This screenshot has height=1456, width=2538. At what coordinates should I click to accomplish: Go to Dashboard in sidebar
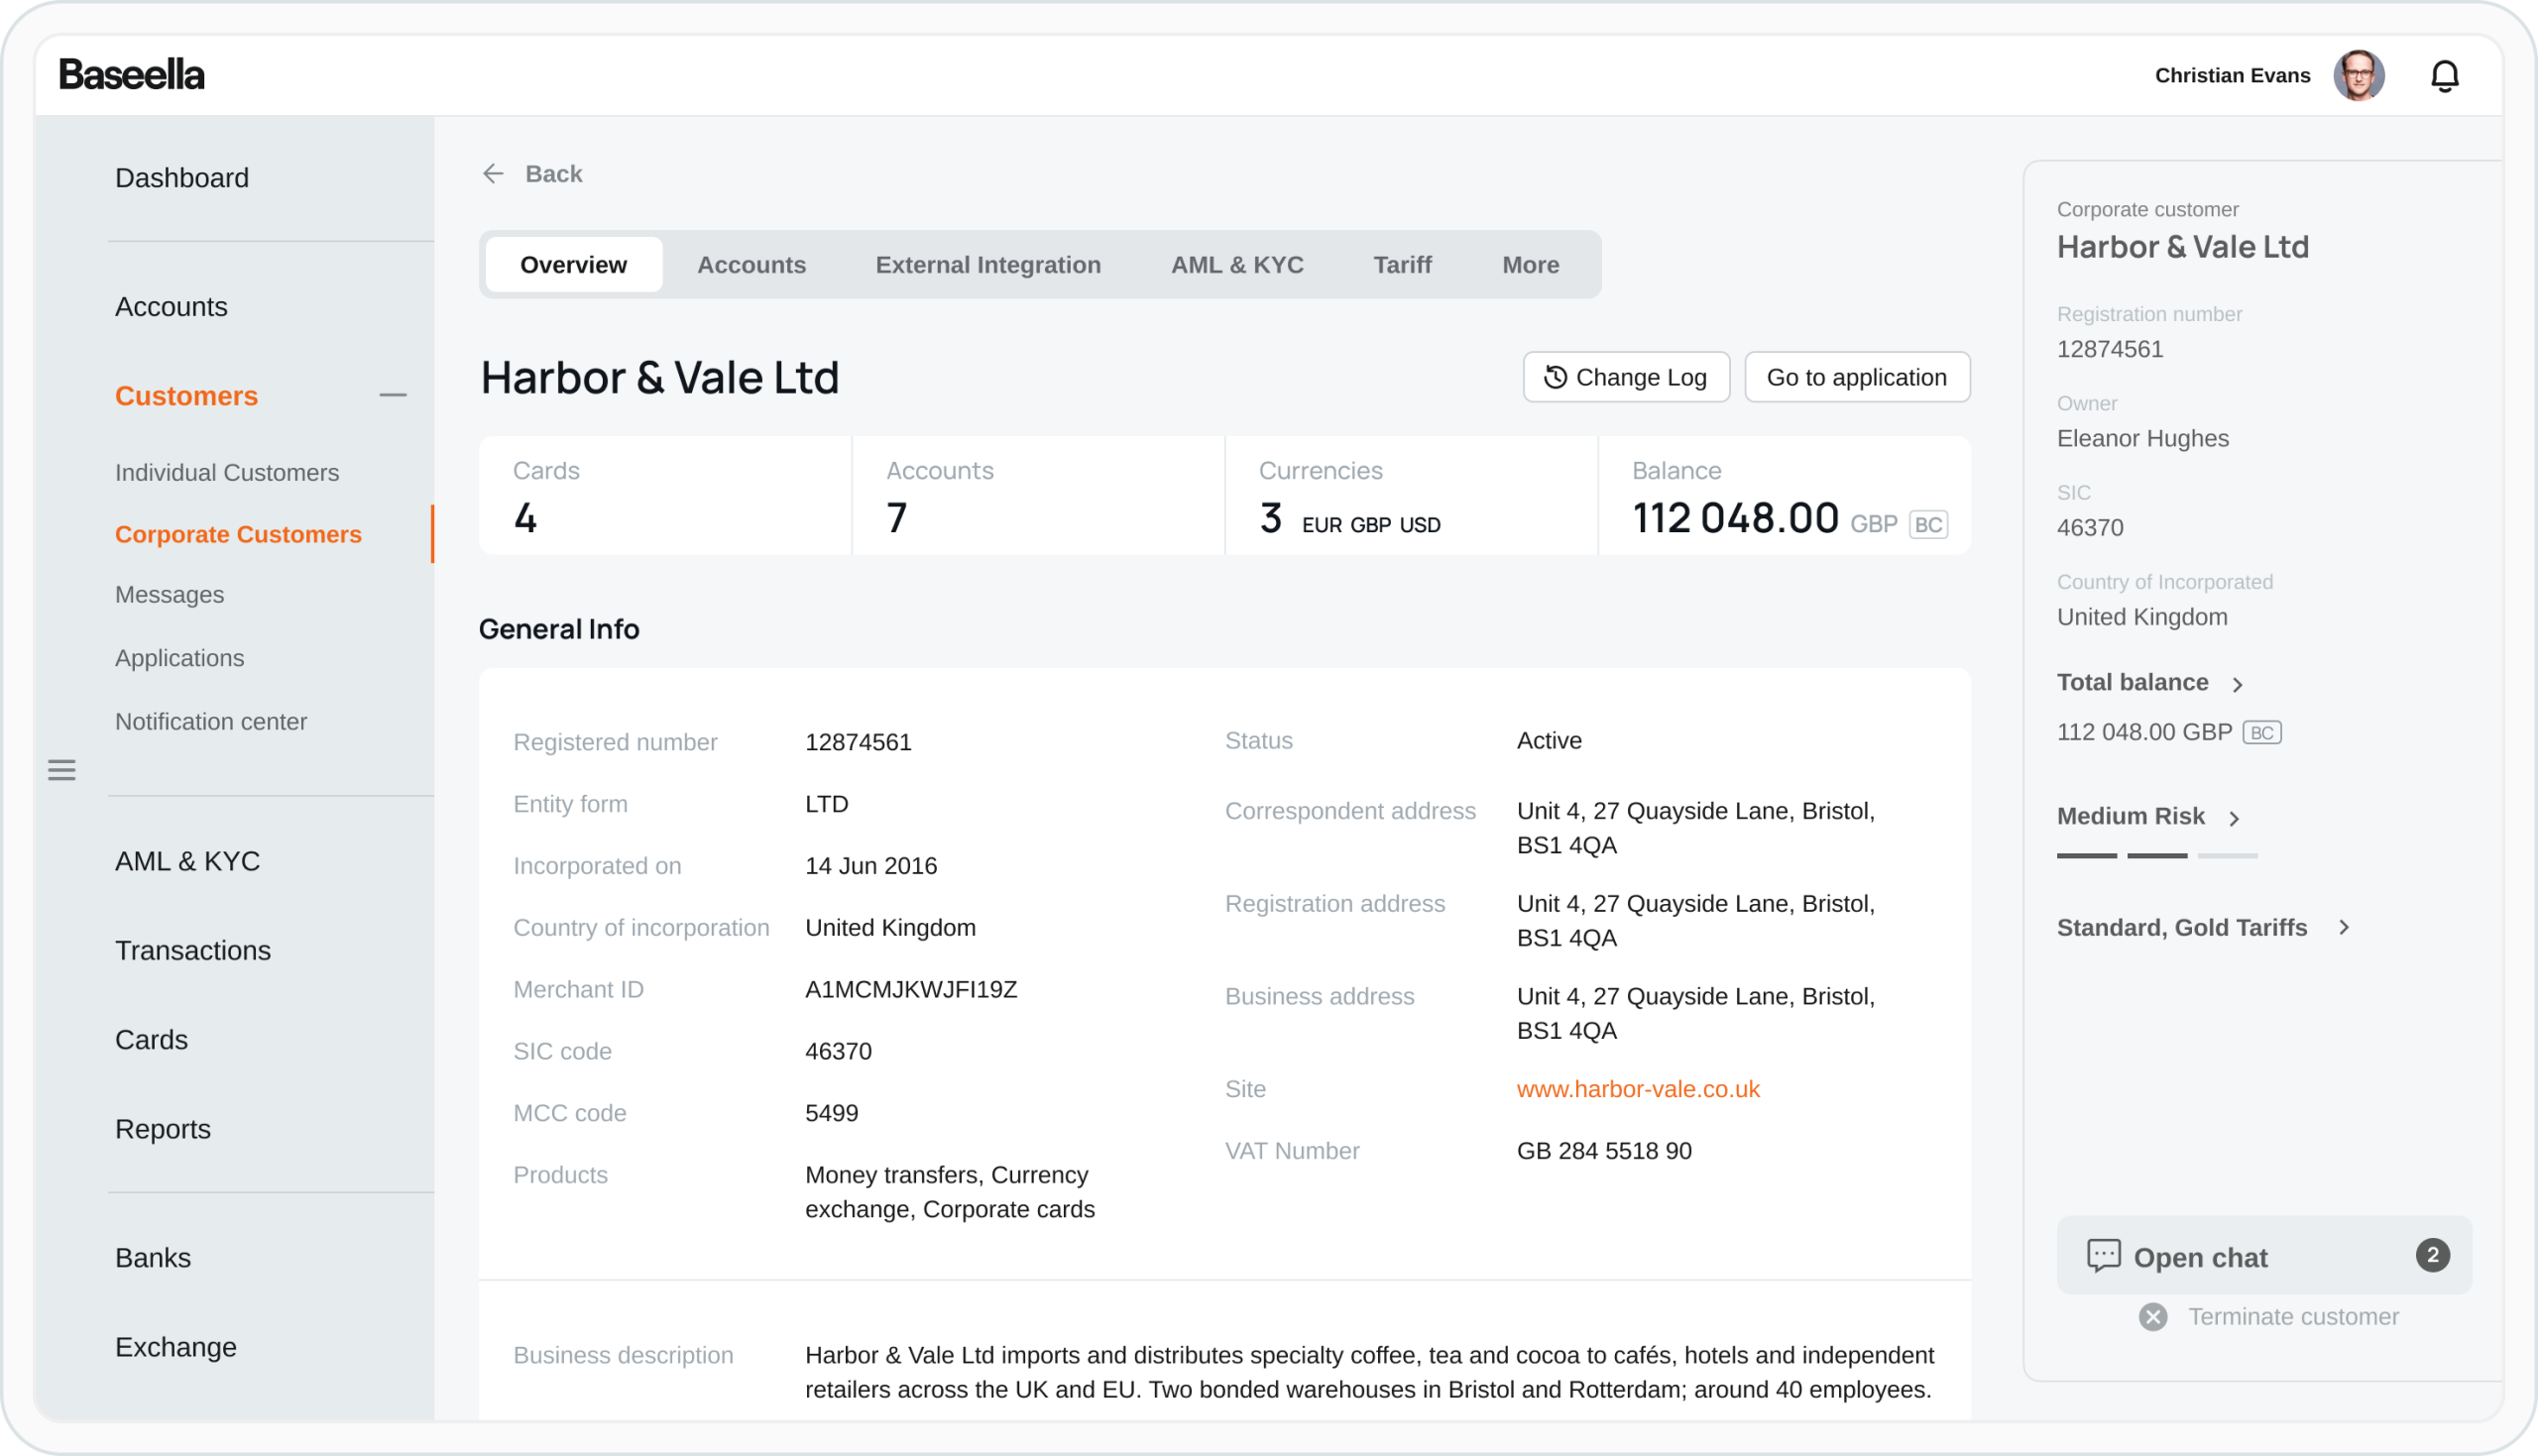tap(182, 178)
